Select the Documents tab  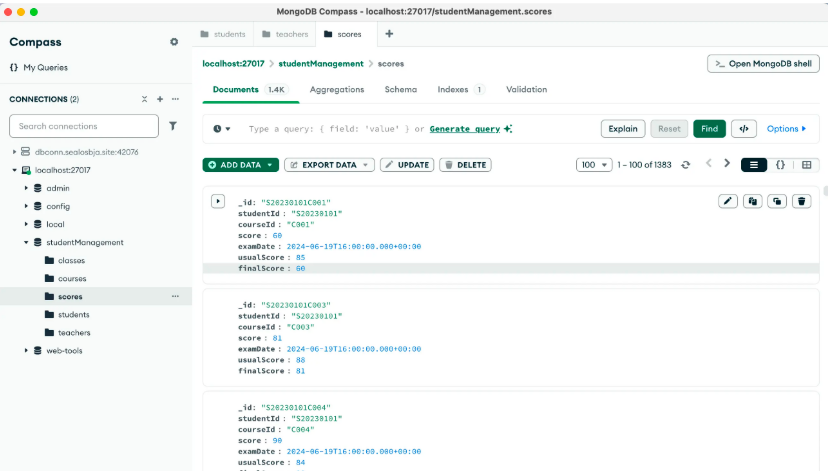[x=250, y=90]
